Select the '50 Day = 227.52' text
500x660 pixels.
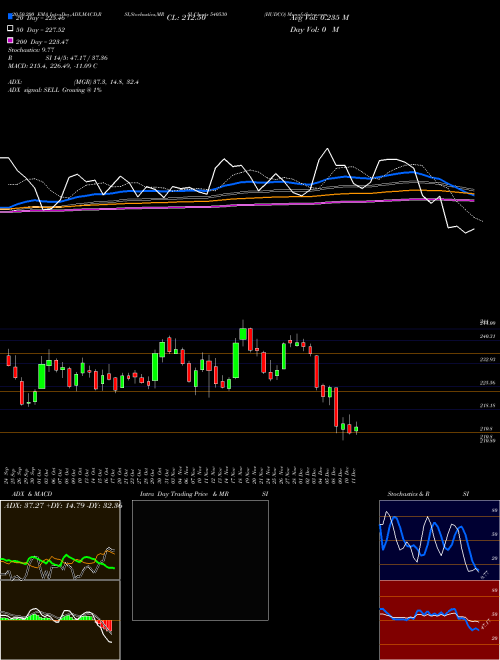click(x=41, y=29)
